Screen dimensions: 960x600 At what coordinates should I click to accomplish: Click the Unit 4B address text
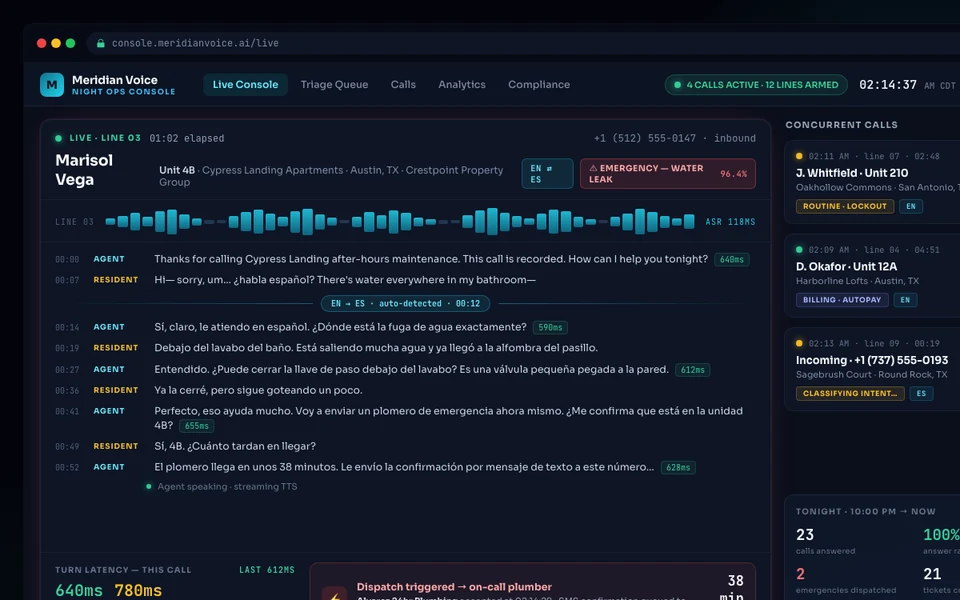point(331,176)
